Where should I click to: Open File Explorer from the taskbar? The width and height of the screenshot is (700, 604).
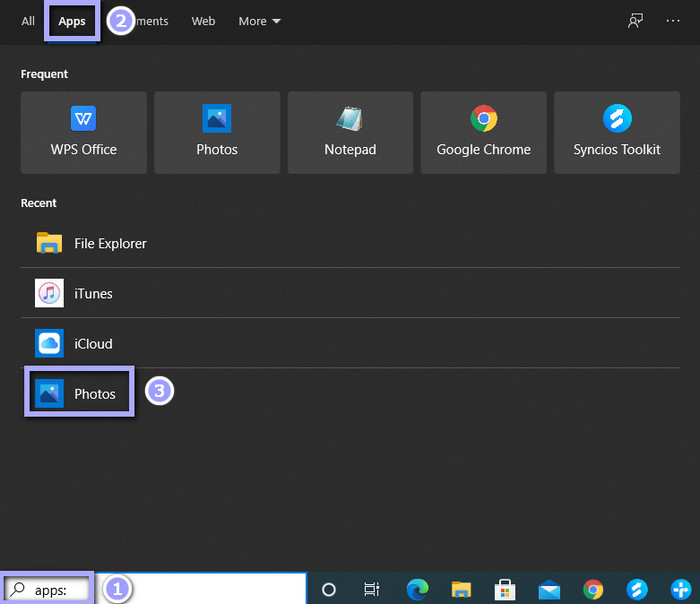coord(461,590)
